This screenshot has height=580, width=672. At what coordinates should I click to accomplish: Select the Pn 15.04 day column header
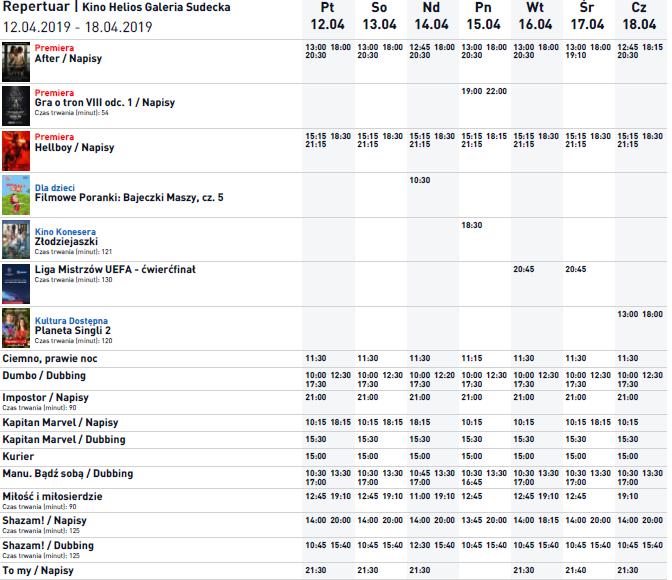(483, 16)
